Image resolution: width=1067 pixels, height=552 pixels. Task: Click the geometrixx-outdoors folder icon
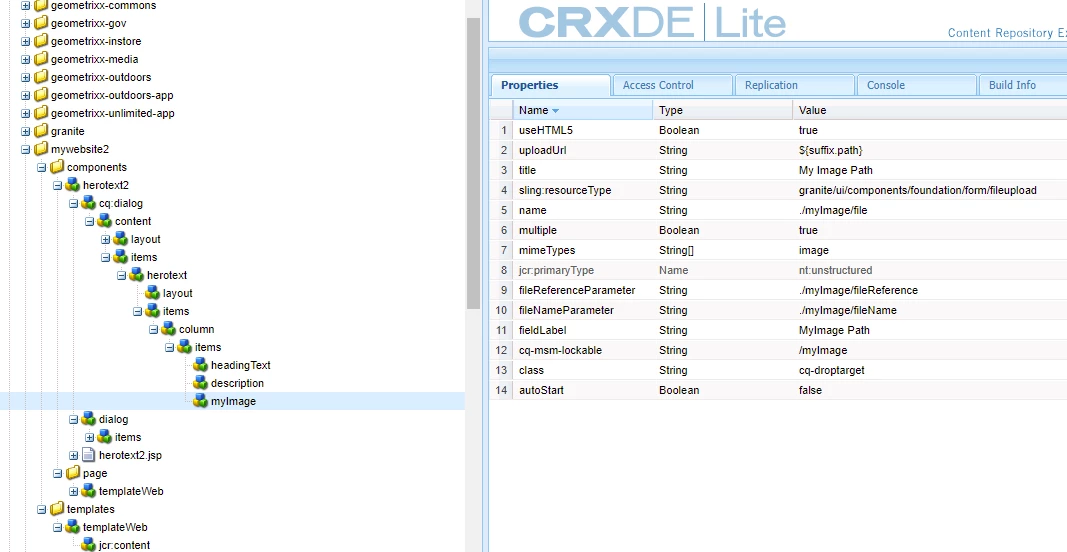tap(41, 77)
